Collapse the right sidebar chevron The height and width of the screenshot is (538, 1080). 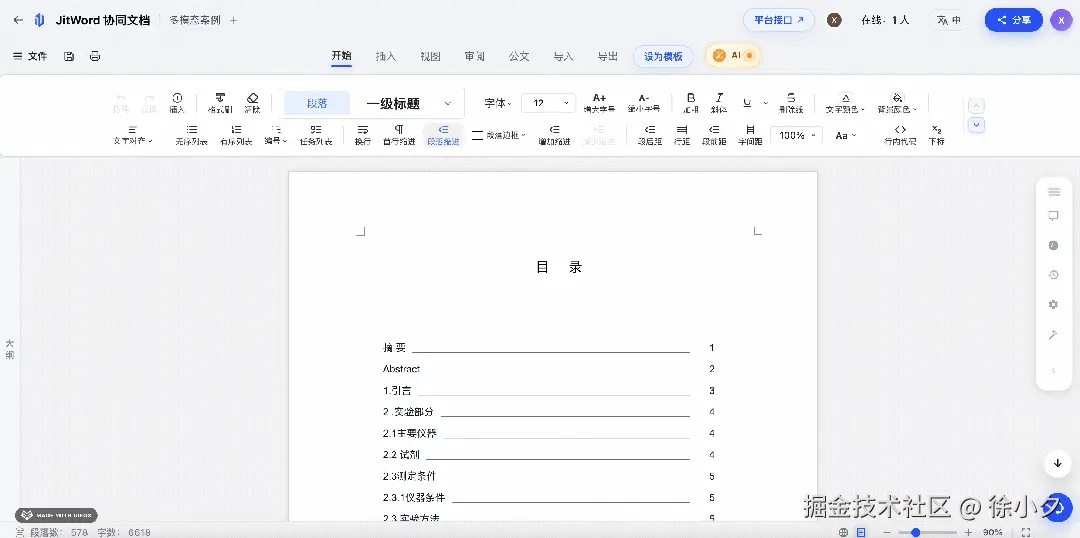(1053, 371)
